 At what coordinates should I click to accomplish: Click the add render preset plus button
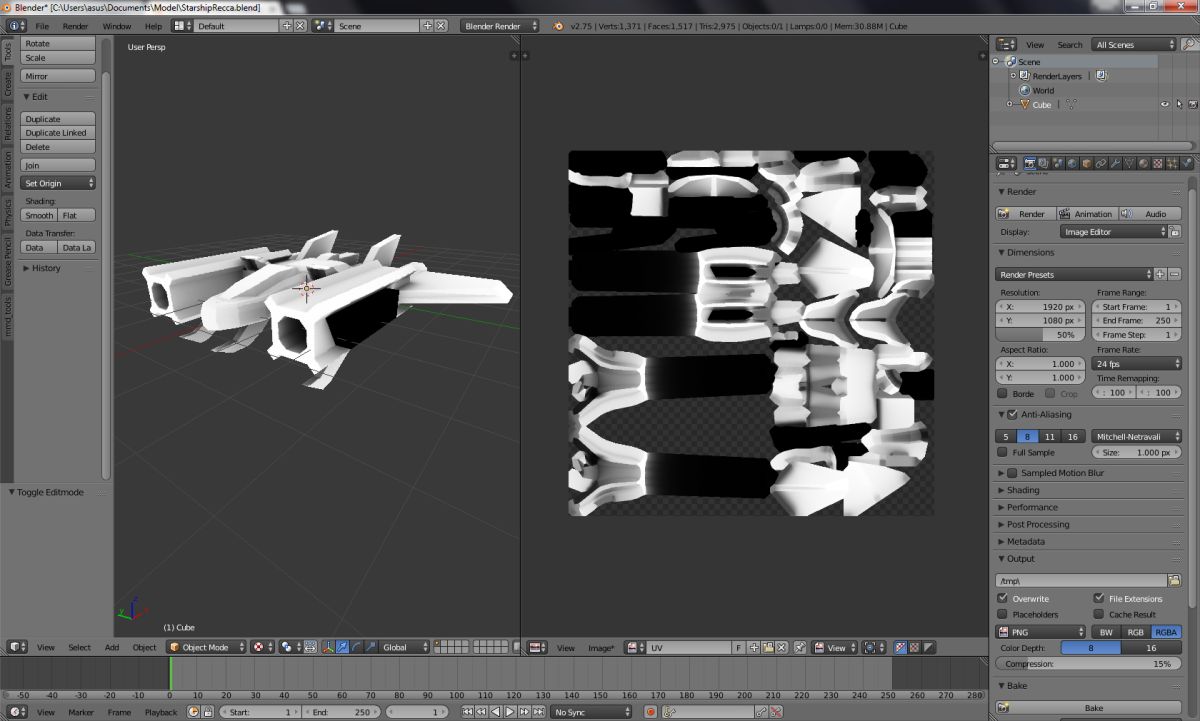(1160, 274)
